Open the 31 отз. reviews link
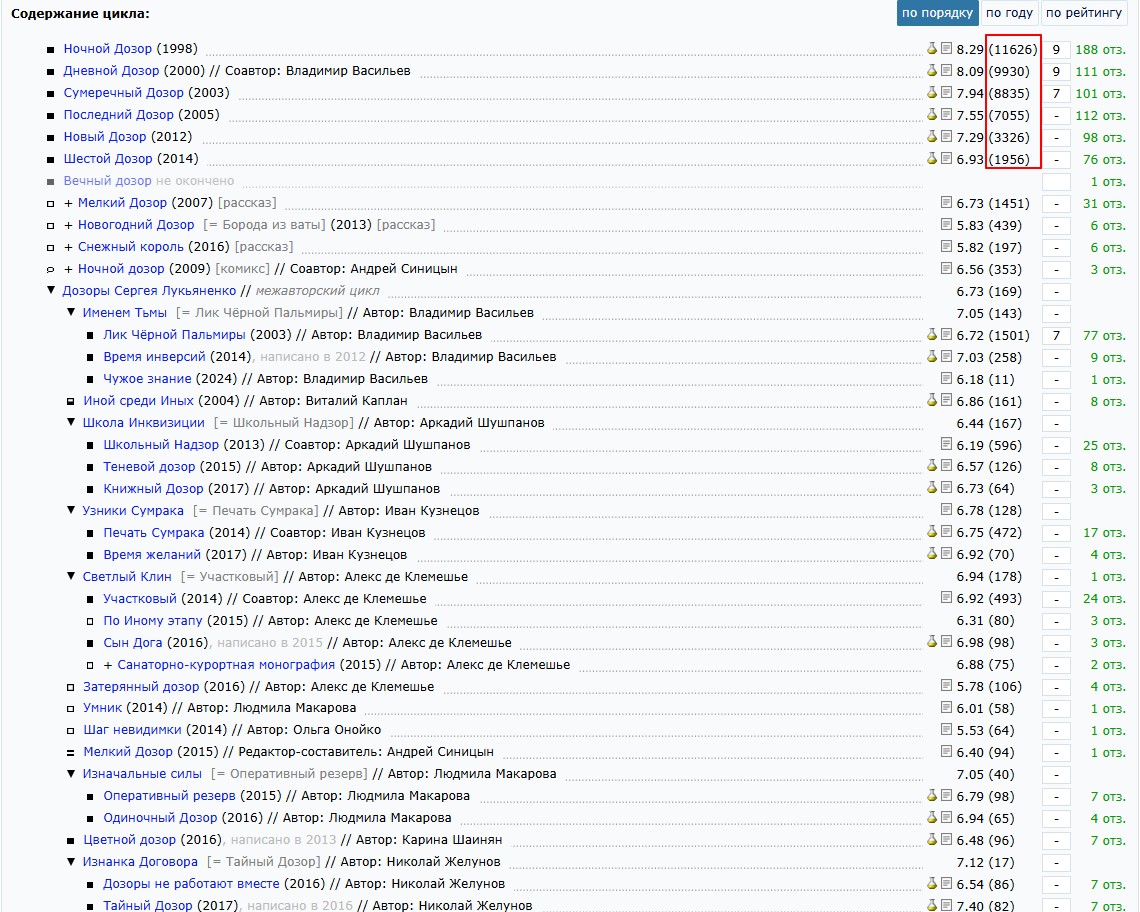Viewport: 1140px width, 912px height. 1104,204
